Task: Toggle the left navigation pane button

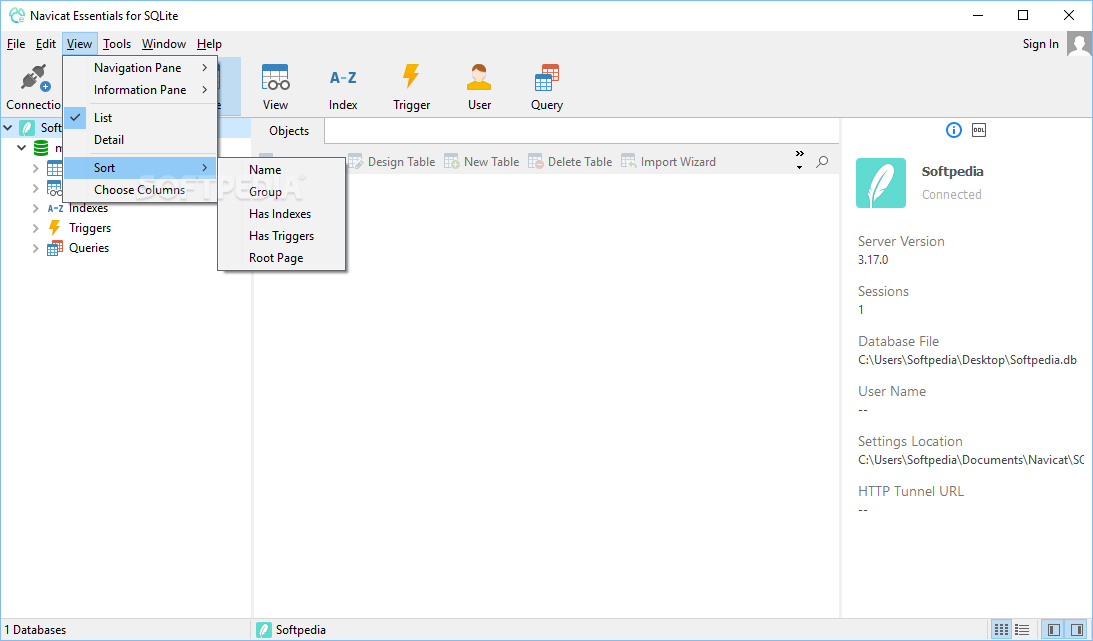Action: pos(1054,630)
